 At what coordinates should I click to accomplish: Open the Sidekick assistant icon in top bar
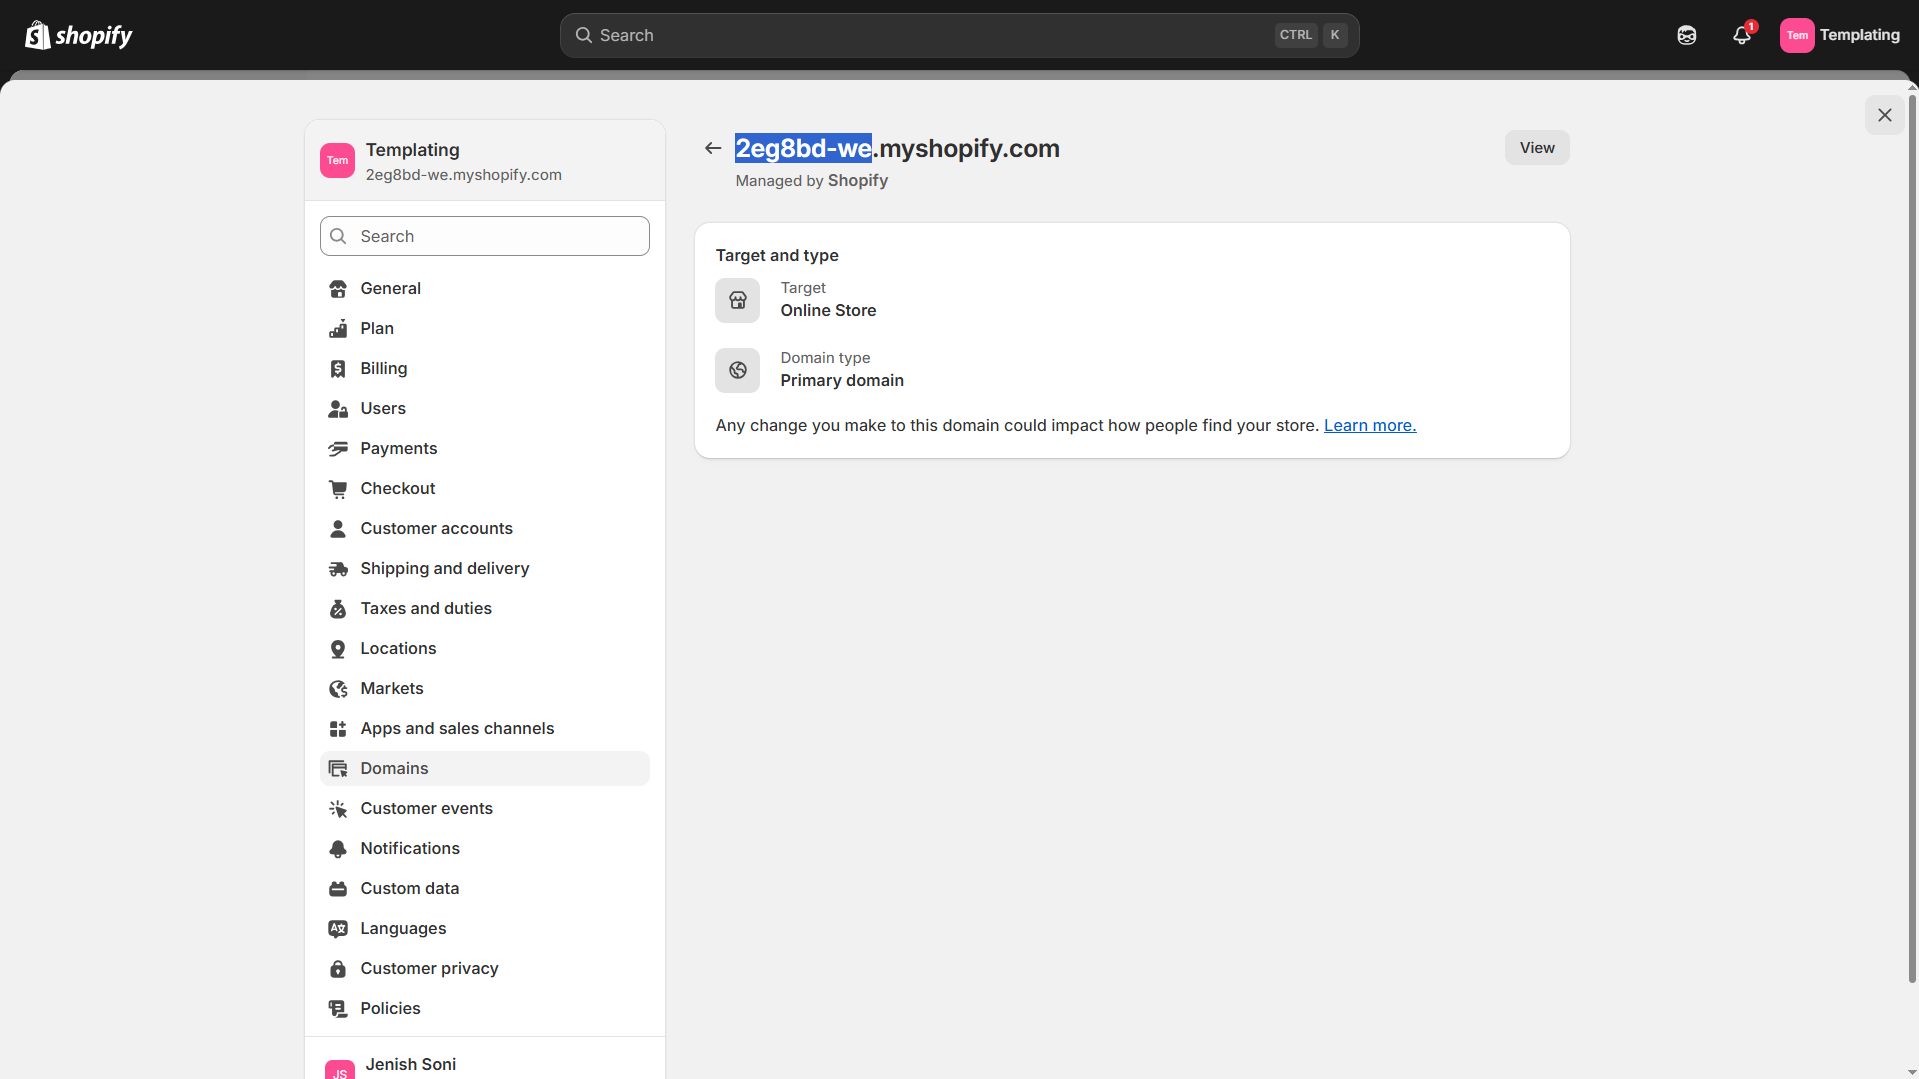1687,35
